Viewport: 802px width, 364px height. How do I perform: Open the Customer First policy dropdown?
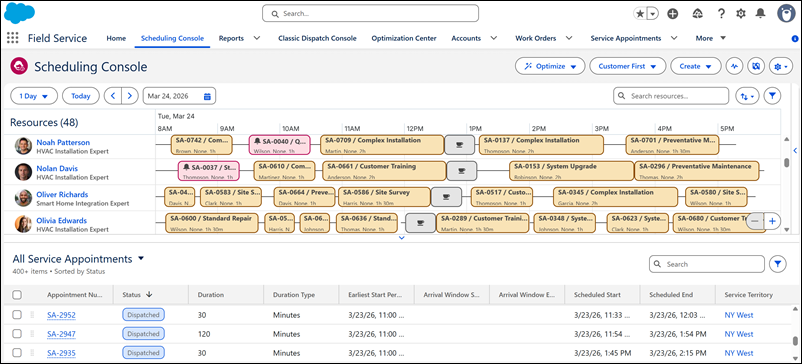[628, 66]
